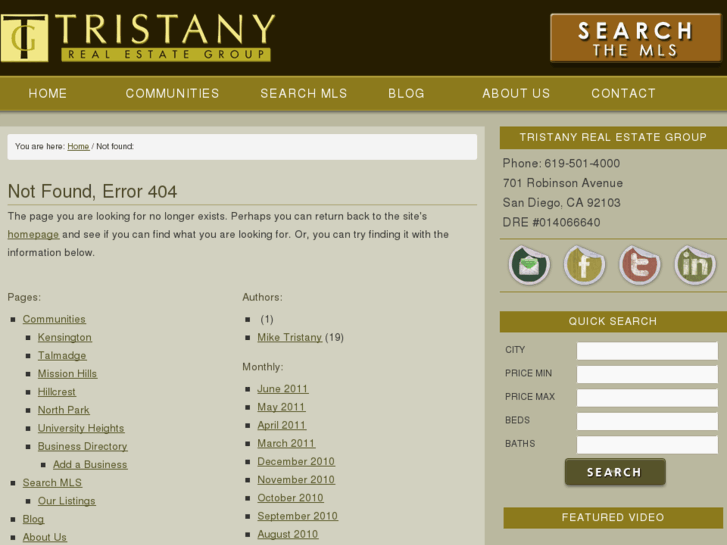
Task: Open About Us navigation item
Action: pyautogui.click(x=516, y=93)
